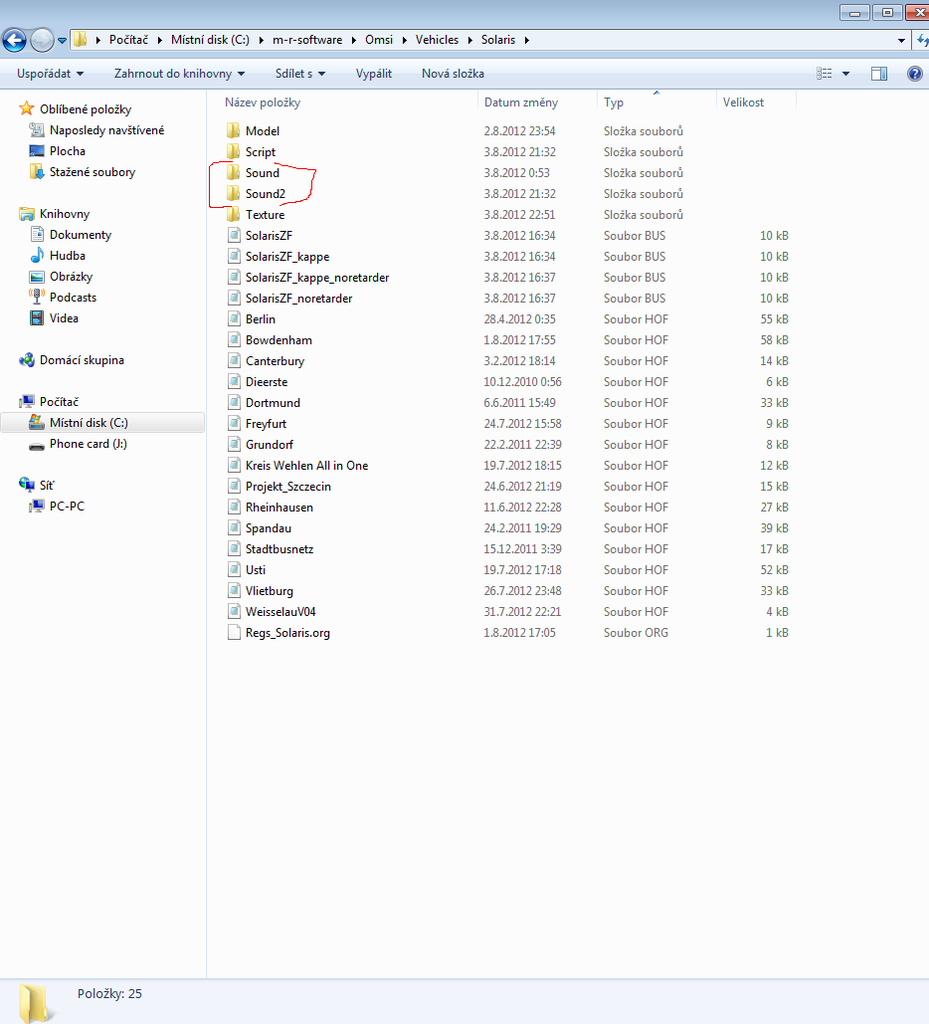Sort by Datum změny column header
The width and height of the screenshot is (929, 1024).
click(x=521, y=102)
